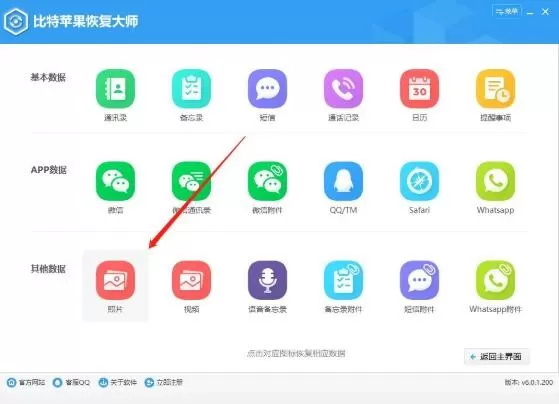This screenshot has height=404, width=559.
Task: Click the 立即注册 register link
Action: tap(164, 382)
